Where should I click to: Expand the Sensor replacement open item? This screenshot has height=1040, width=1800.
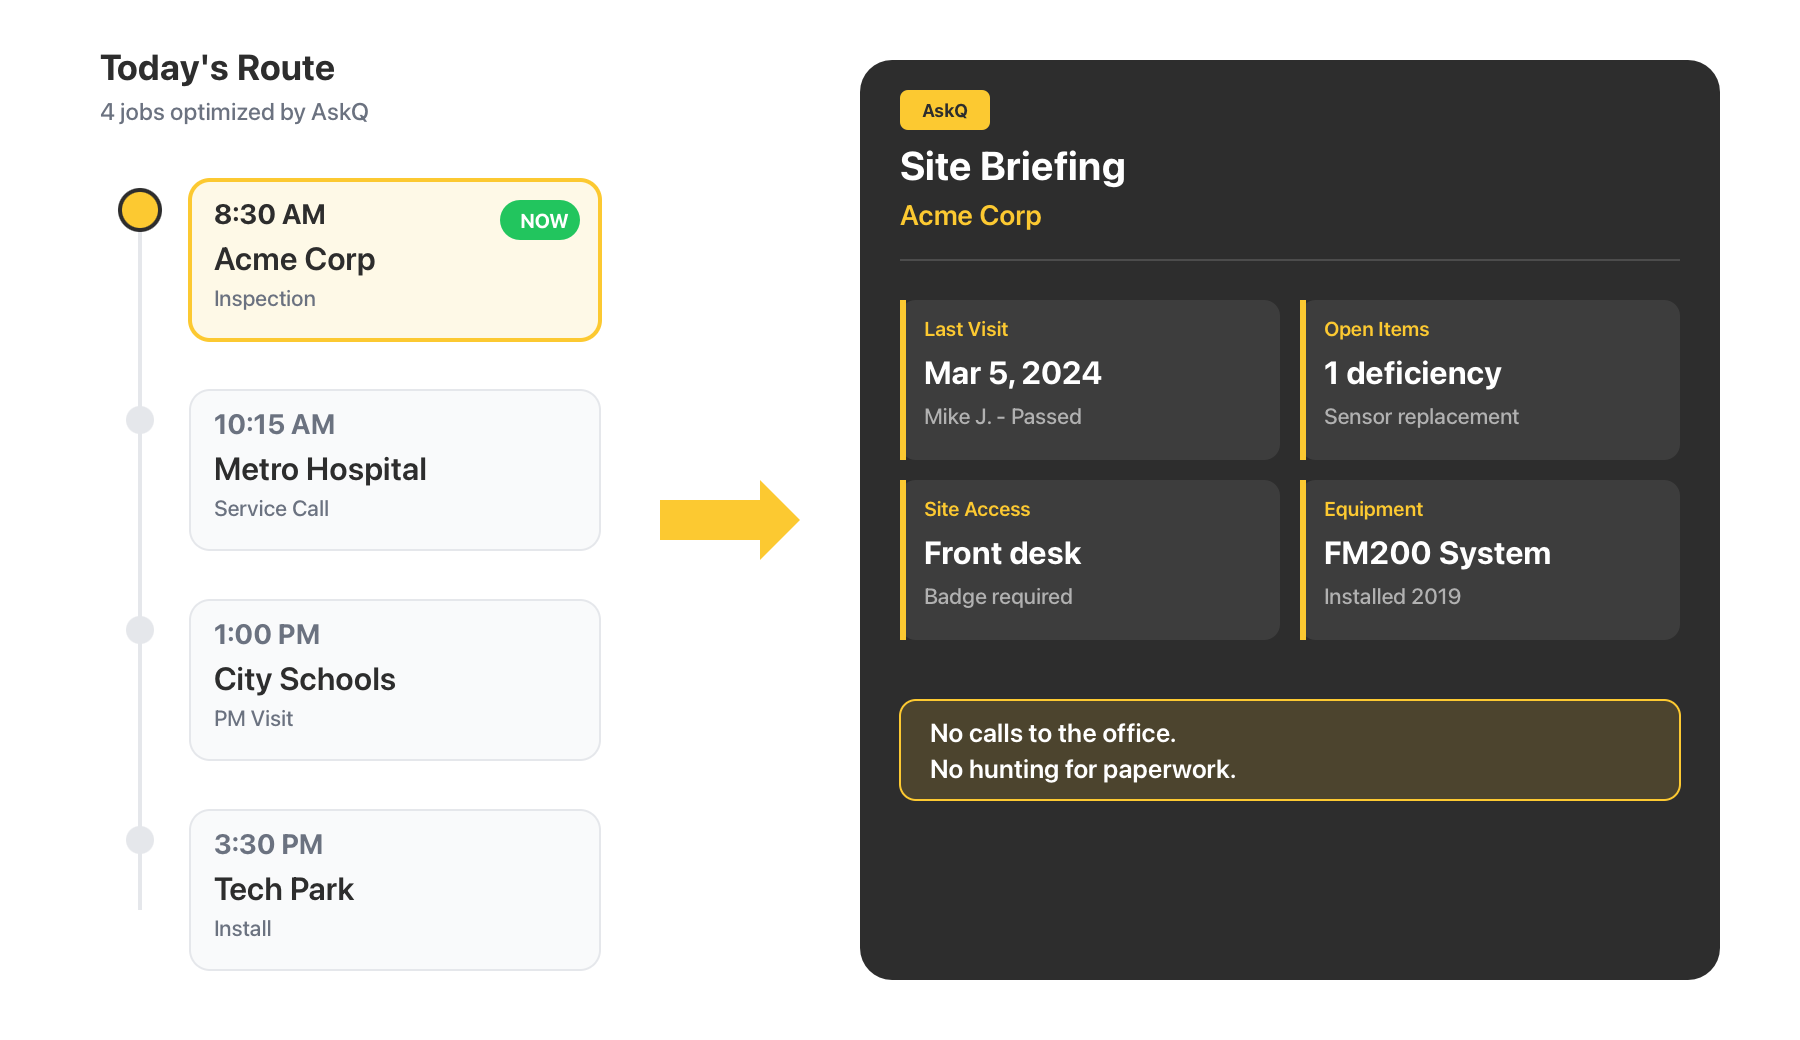[x=1420, y=416]
